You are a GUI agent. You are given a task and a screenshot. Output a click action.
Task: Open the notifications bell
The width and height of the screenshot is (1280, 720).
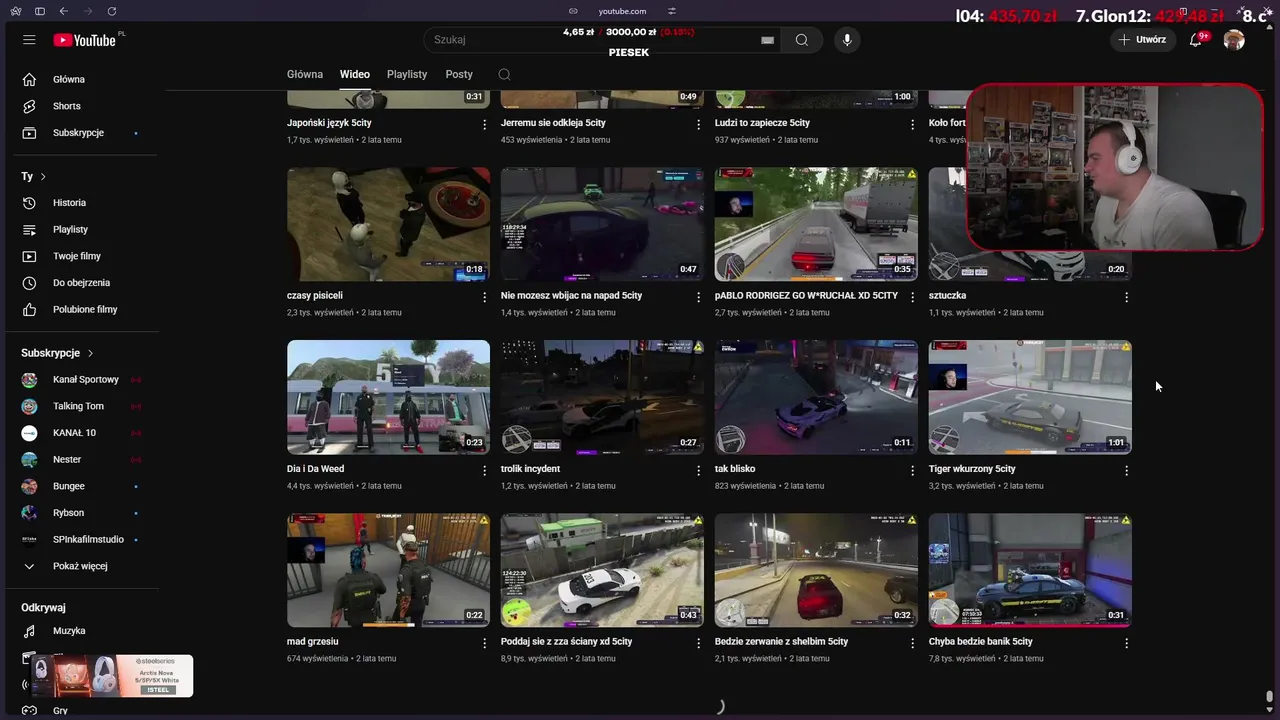pyautogui.click(x=1196, y=40)
